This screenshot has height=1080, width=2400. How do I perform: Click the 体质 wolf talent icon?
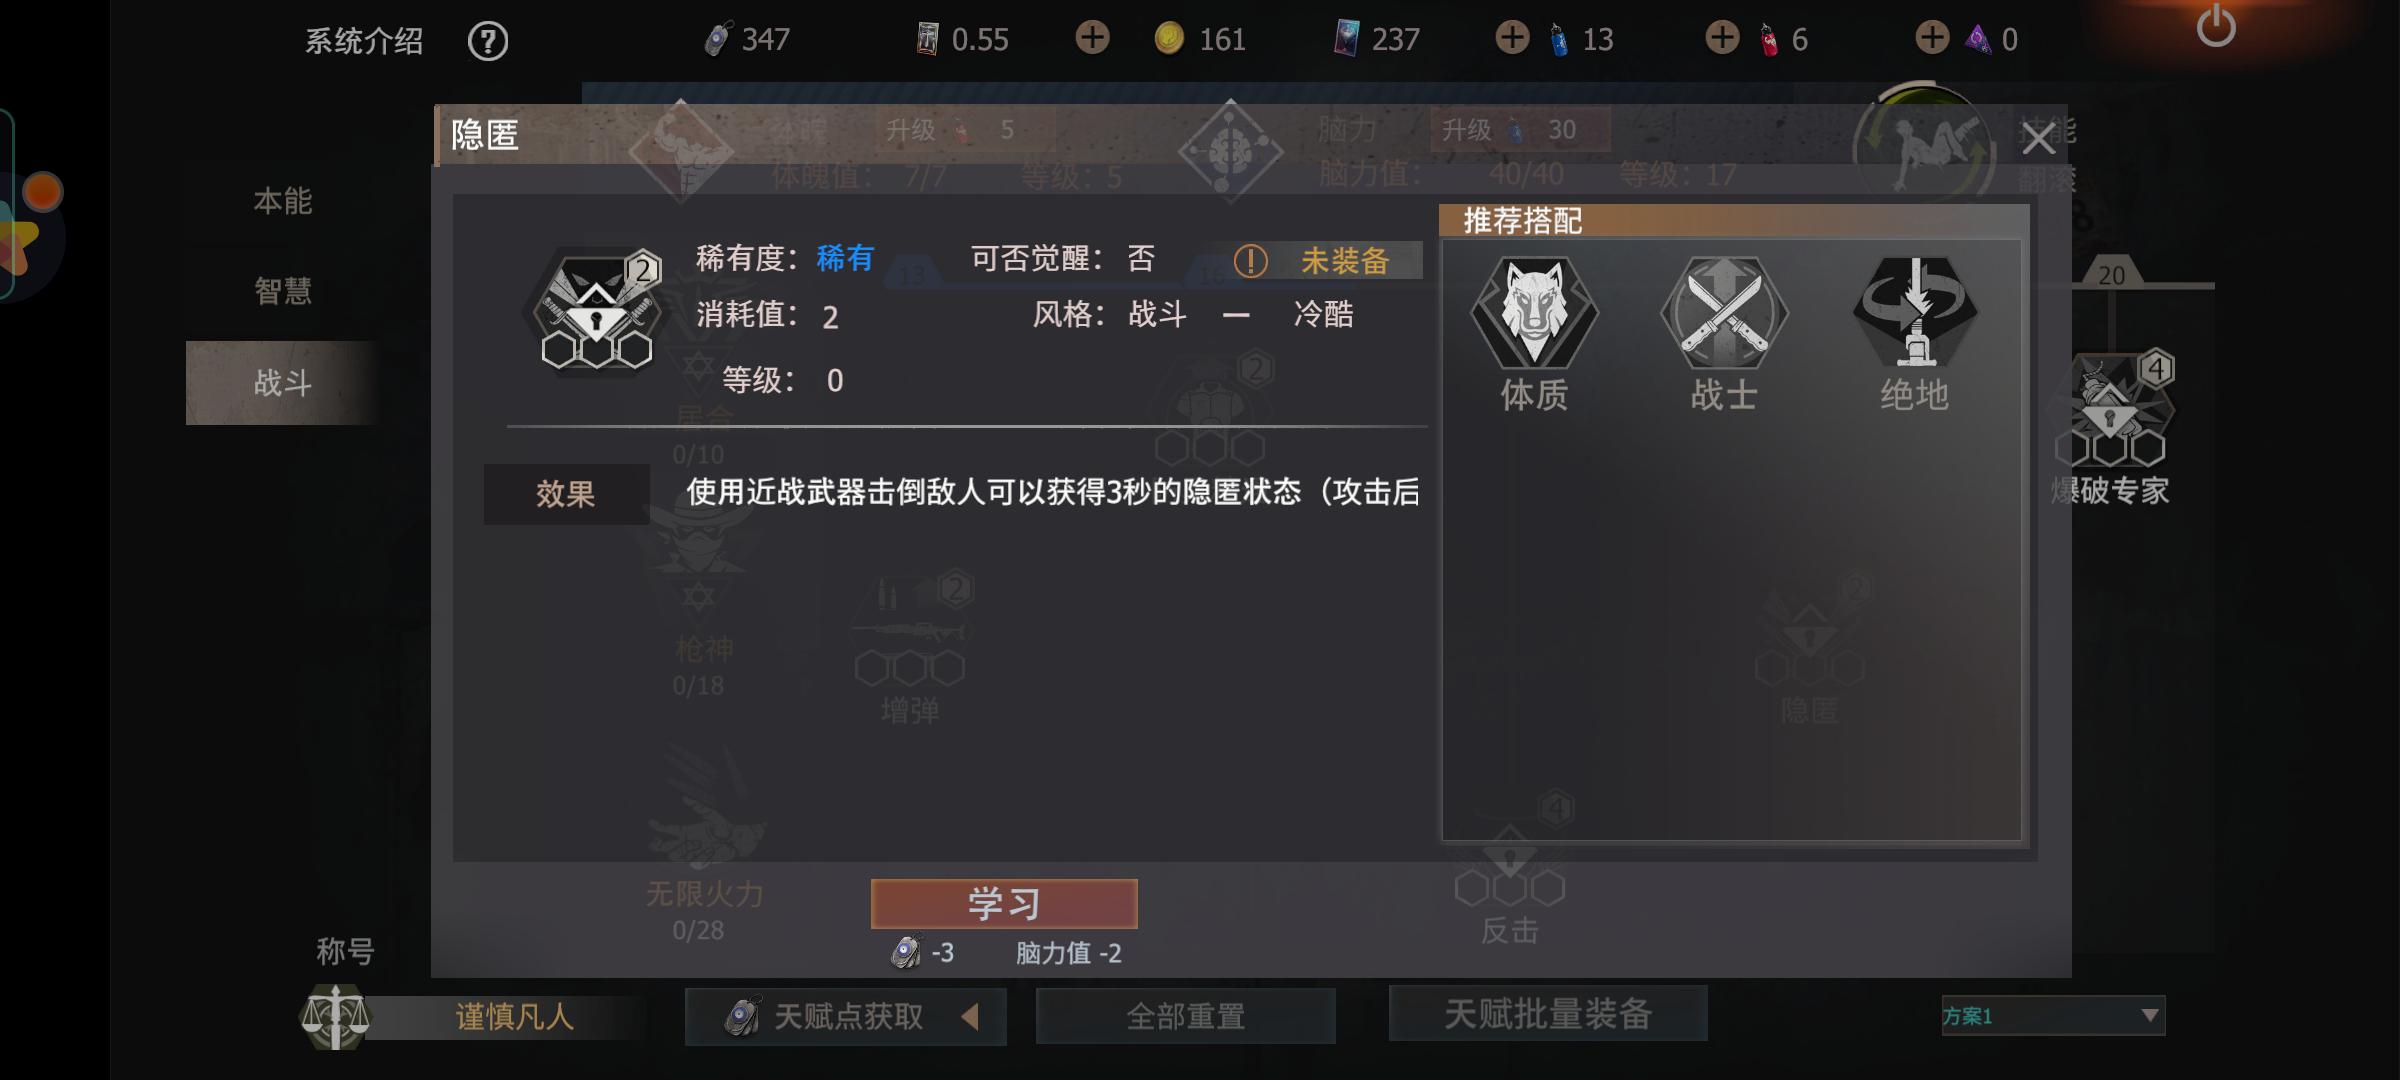[x=1534, y=311]
